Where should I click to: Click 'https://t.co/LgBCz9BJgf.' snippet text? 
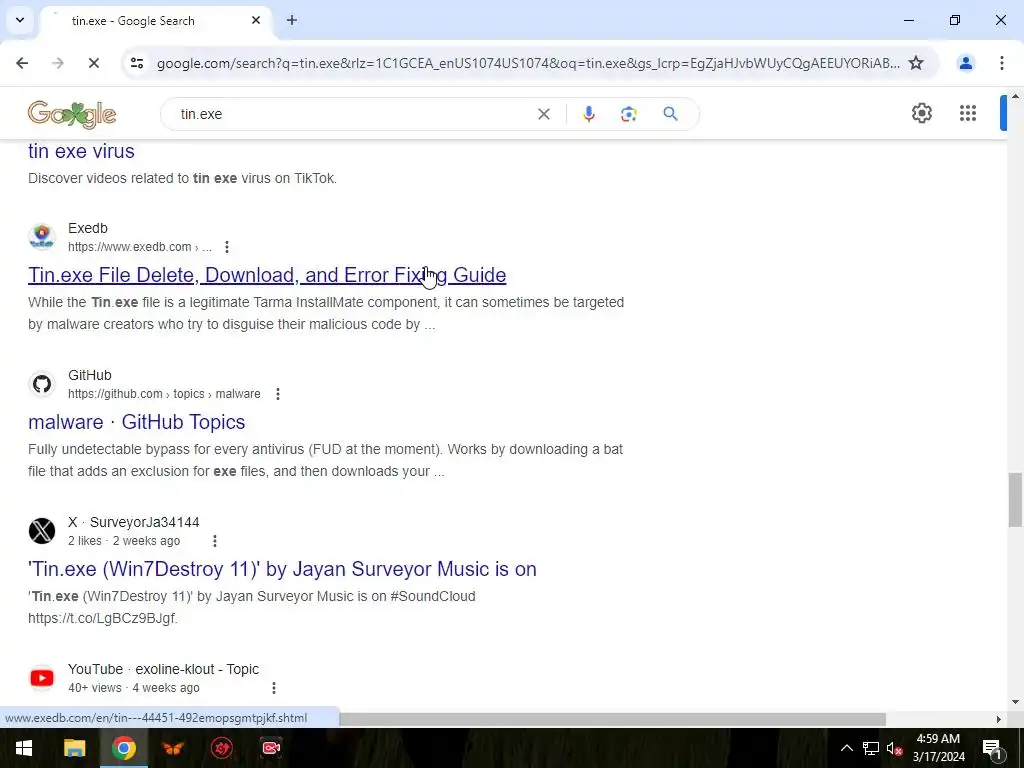coord(103,618)
